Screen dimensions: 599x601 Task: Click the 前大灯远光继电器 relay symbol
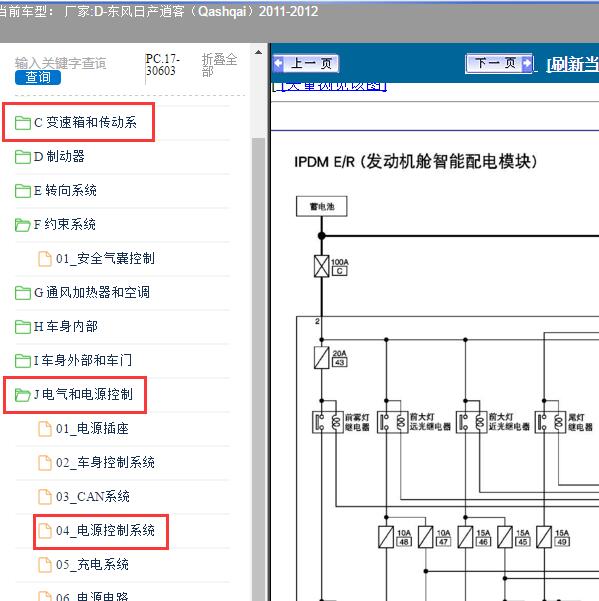click(392, 422)
